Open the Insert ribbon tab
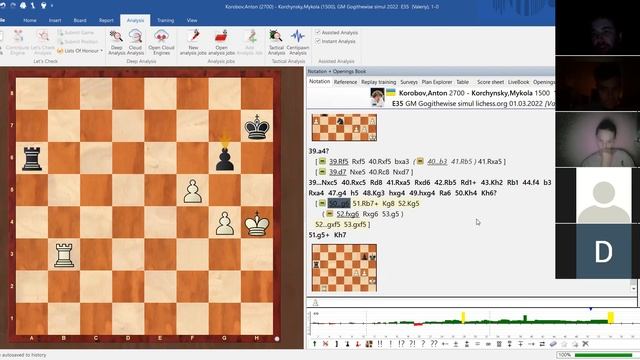Viewport: 640px width, 360px height. [55, 20]
